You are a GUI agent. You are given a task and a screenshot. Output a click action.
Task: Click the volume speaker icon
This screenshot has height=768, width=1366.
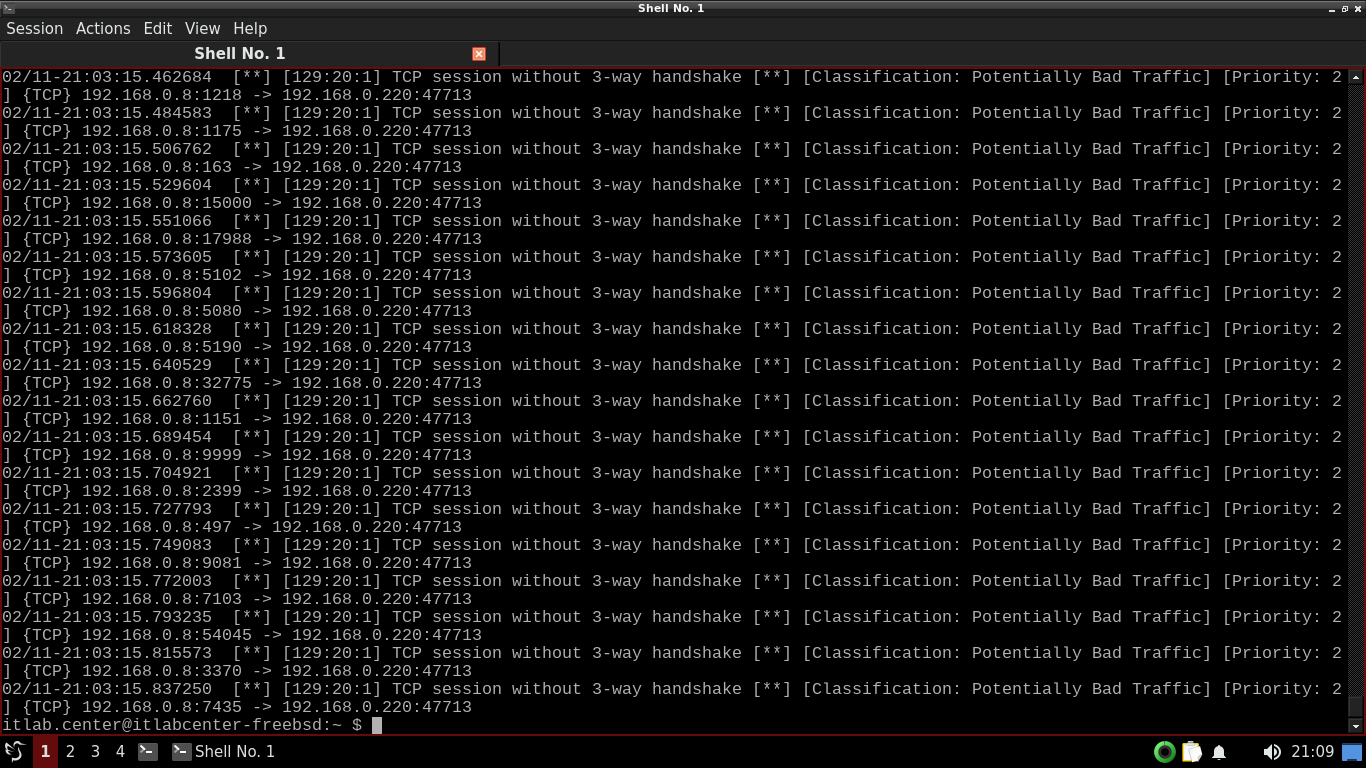1271,752
